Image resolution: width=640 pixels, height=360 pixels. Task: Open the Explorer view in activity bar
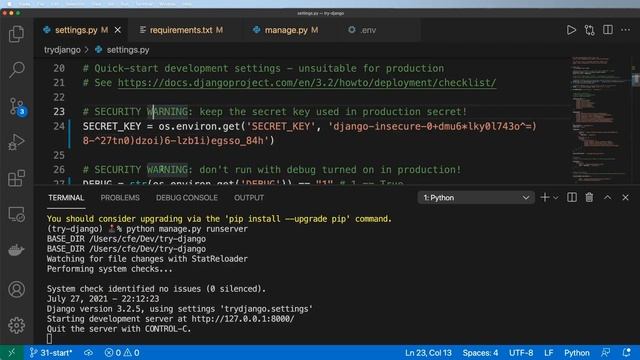[x=16, y=34]
